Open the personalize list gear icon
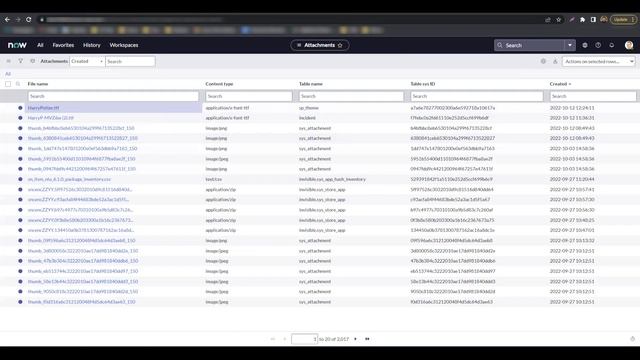This screenshot has height=360, width=640. [543, 61]
